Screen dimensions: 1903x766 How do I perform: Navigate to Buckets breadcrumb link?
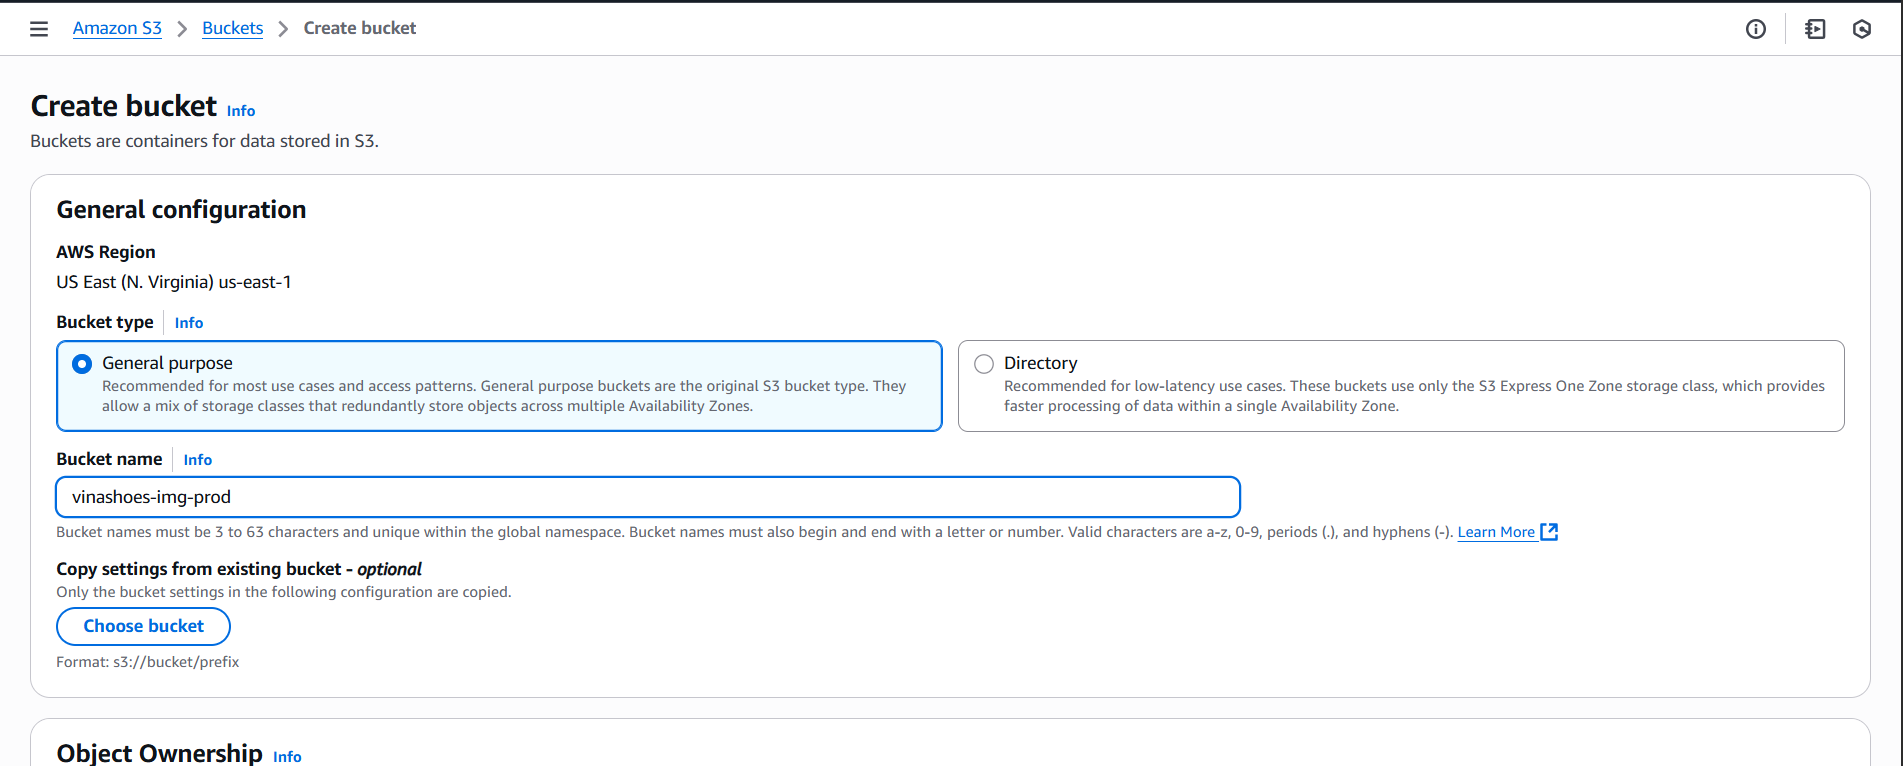232,28
